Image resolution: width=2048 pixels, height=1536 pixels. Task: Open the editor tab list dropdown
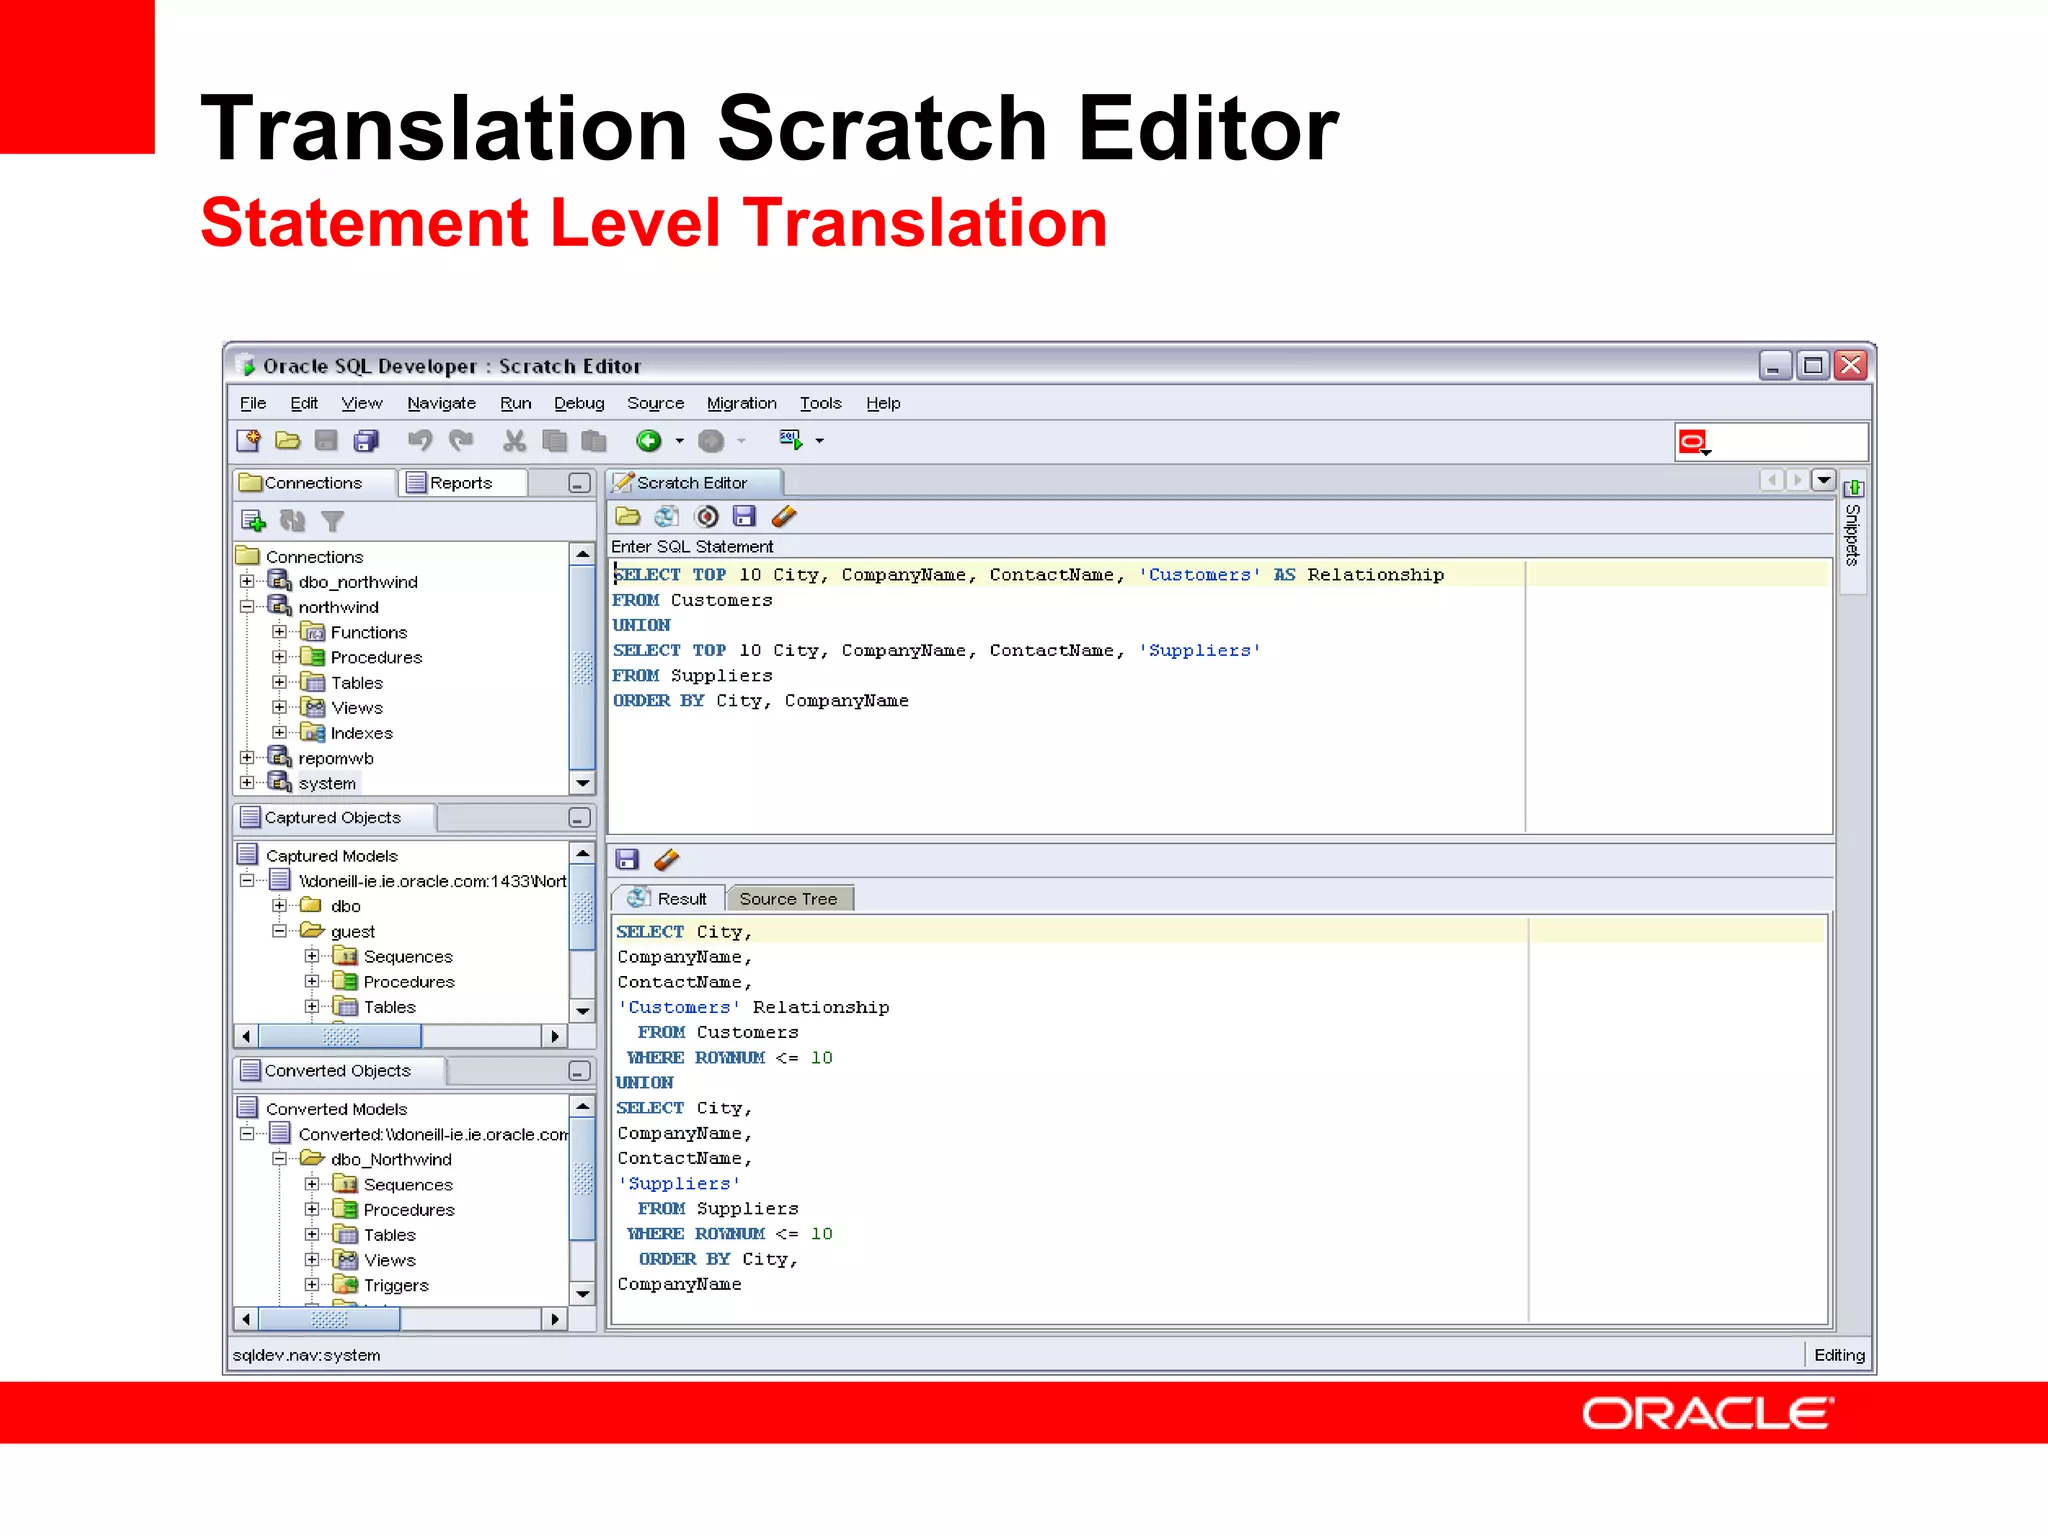coord(1824,481)
